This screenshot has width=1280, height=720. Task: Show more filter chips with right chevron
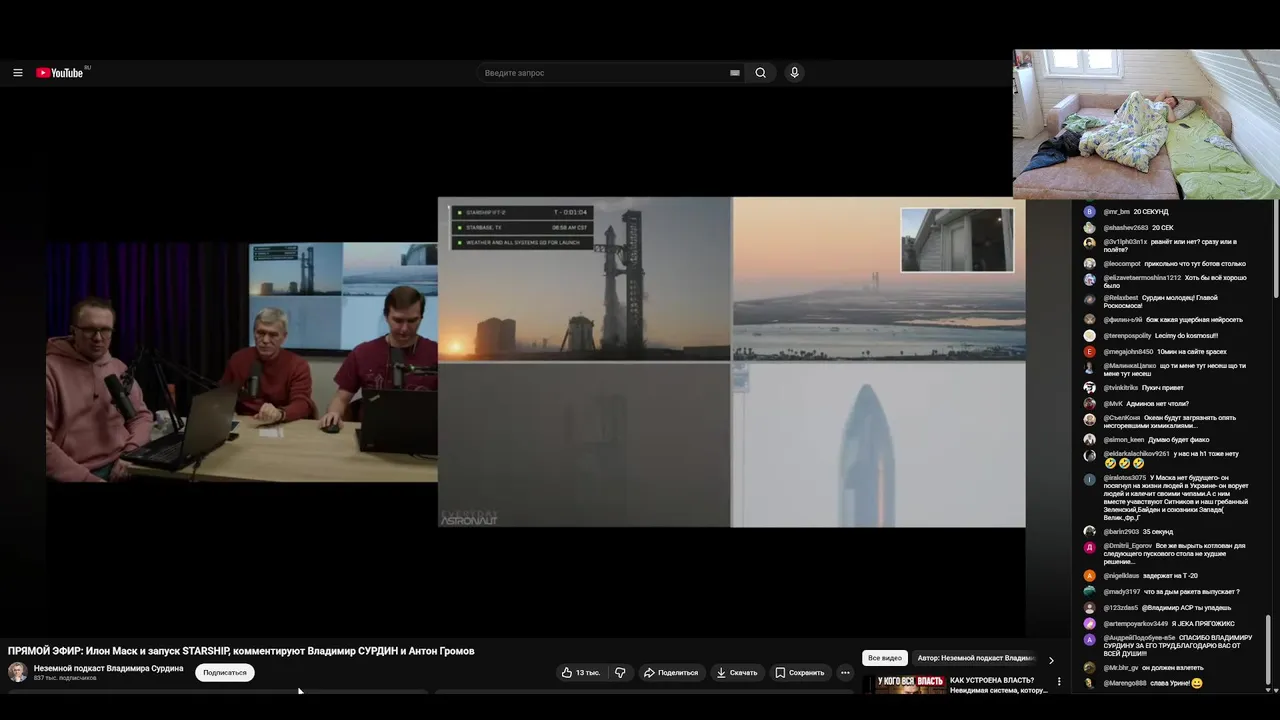1051,660
